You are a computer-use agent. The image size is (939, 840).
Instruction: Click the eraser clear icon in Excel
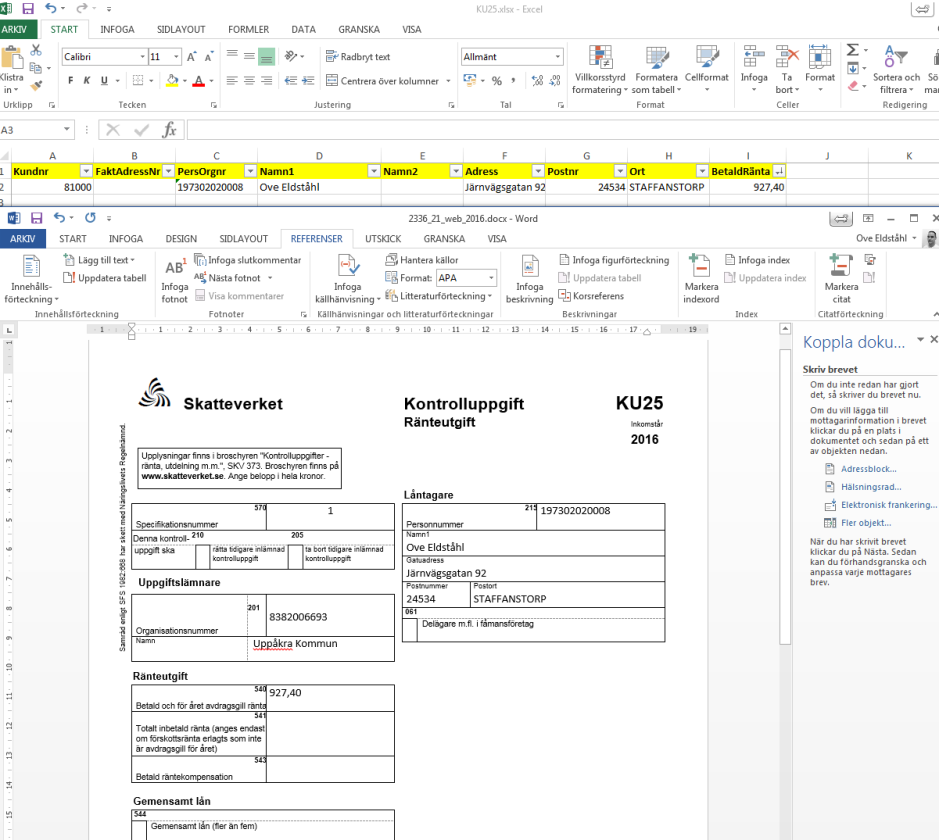pyautogui.click(x=853, y=86)
